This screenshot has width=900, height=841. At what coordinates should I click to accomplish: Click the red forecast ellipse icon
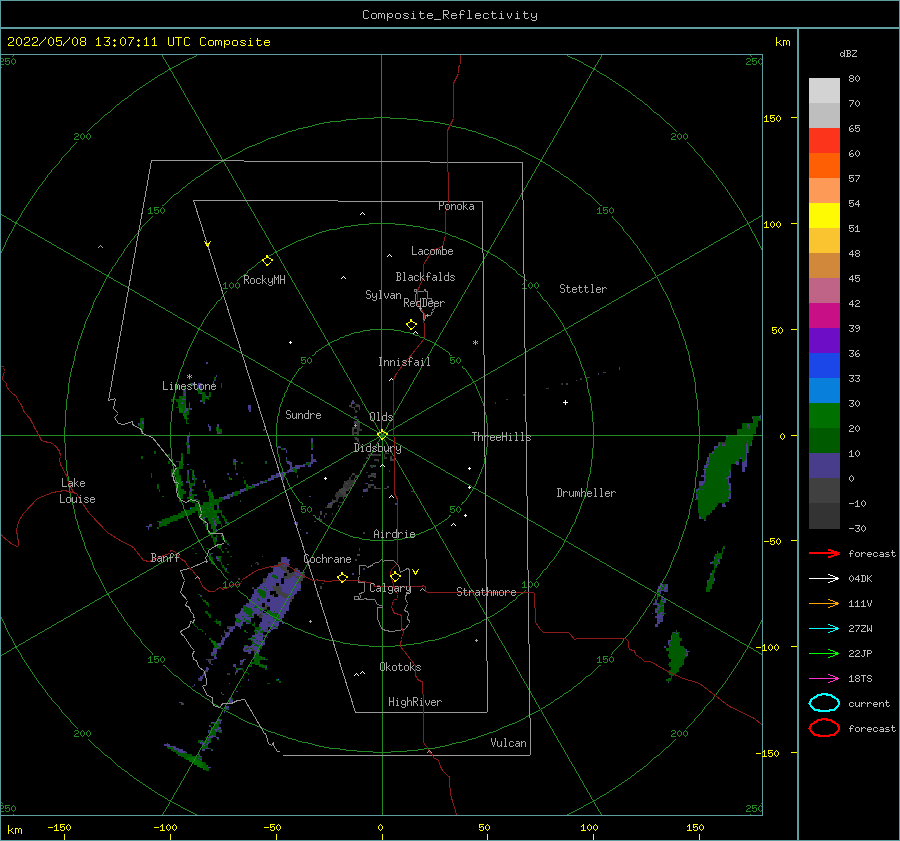[x=824, y=728]
